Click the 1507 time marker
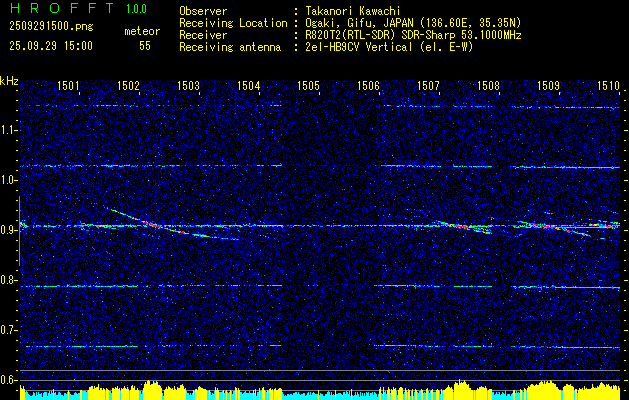The image size is (629, 400). click(x=428, y=85)
